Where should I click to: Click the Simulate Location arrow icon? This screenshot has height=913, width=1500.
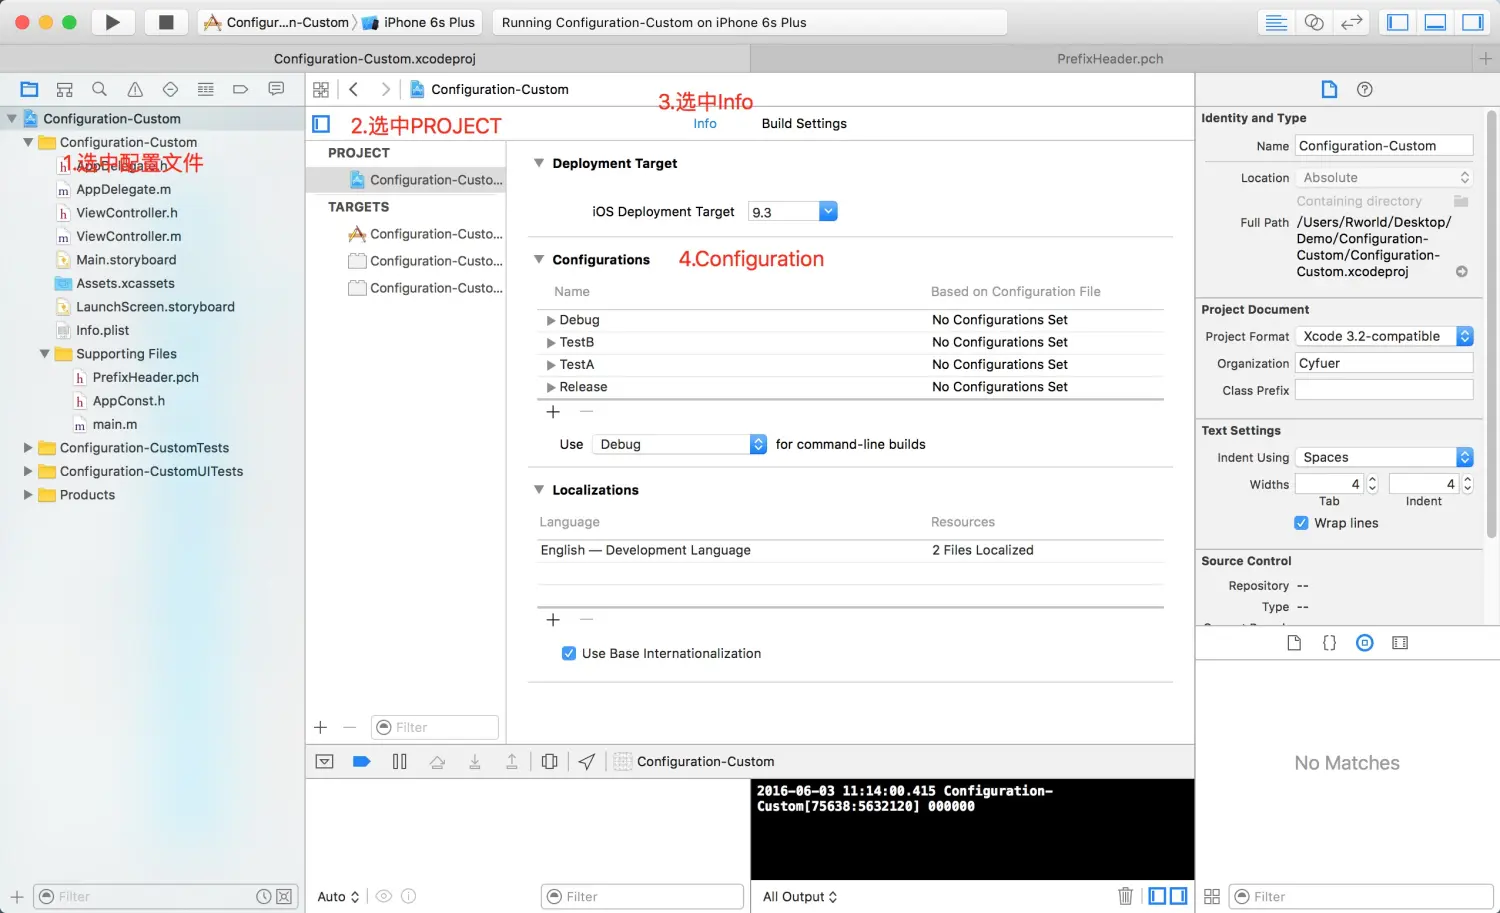pos(587,762)
